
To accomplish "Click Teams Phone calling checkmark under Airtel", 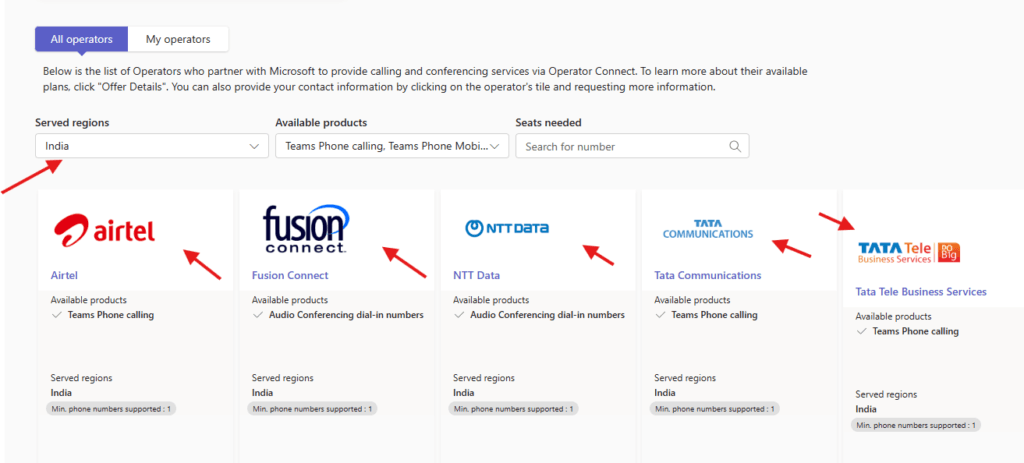I will 57,315.
